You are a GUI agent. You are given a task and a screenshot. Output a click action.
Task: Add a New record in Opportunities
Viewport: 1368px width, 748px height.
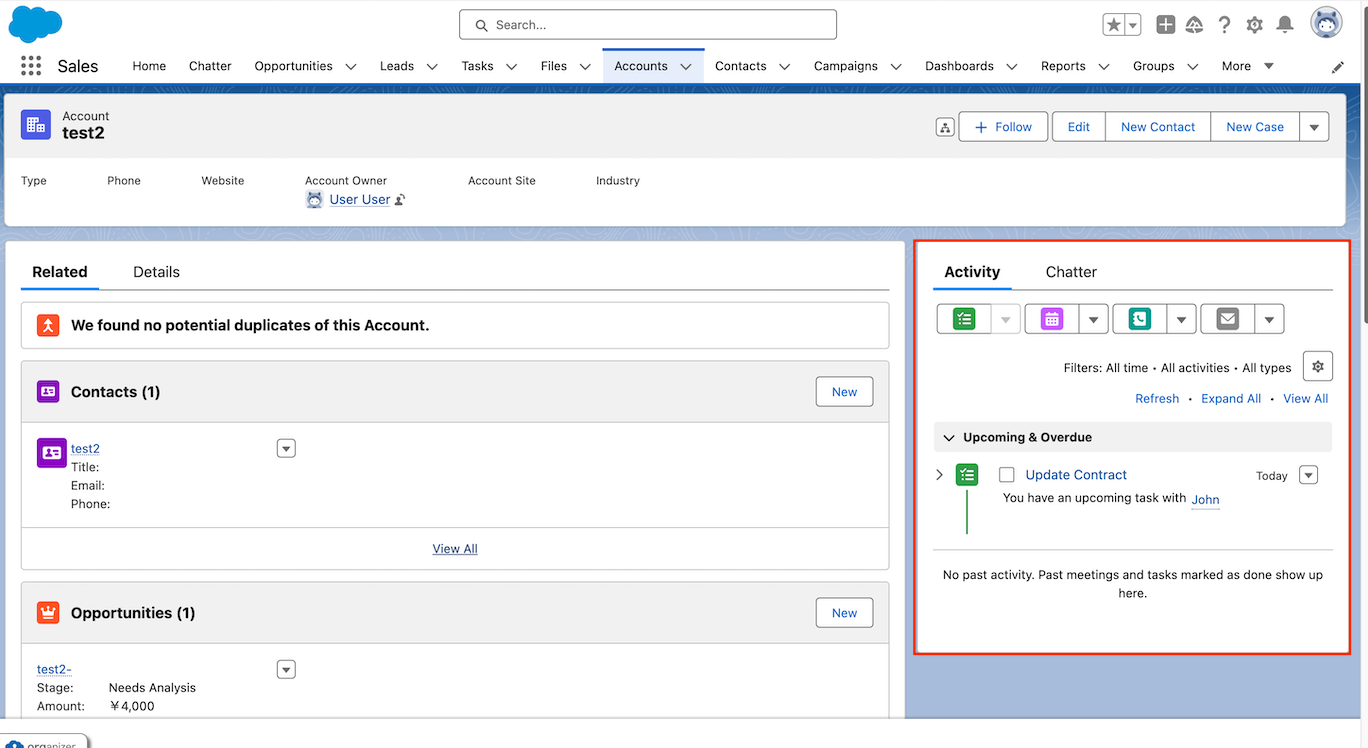click(x=844, y=613)
